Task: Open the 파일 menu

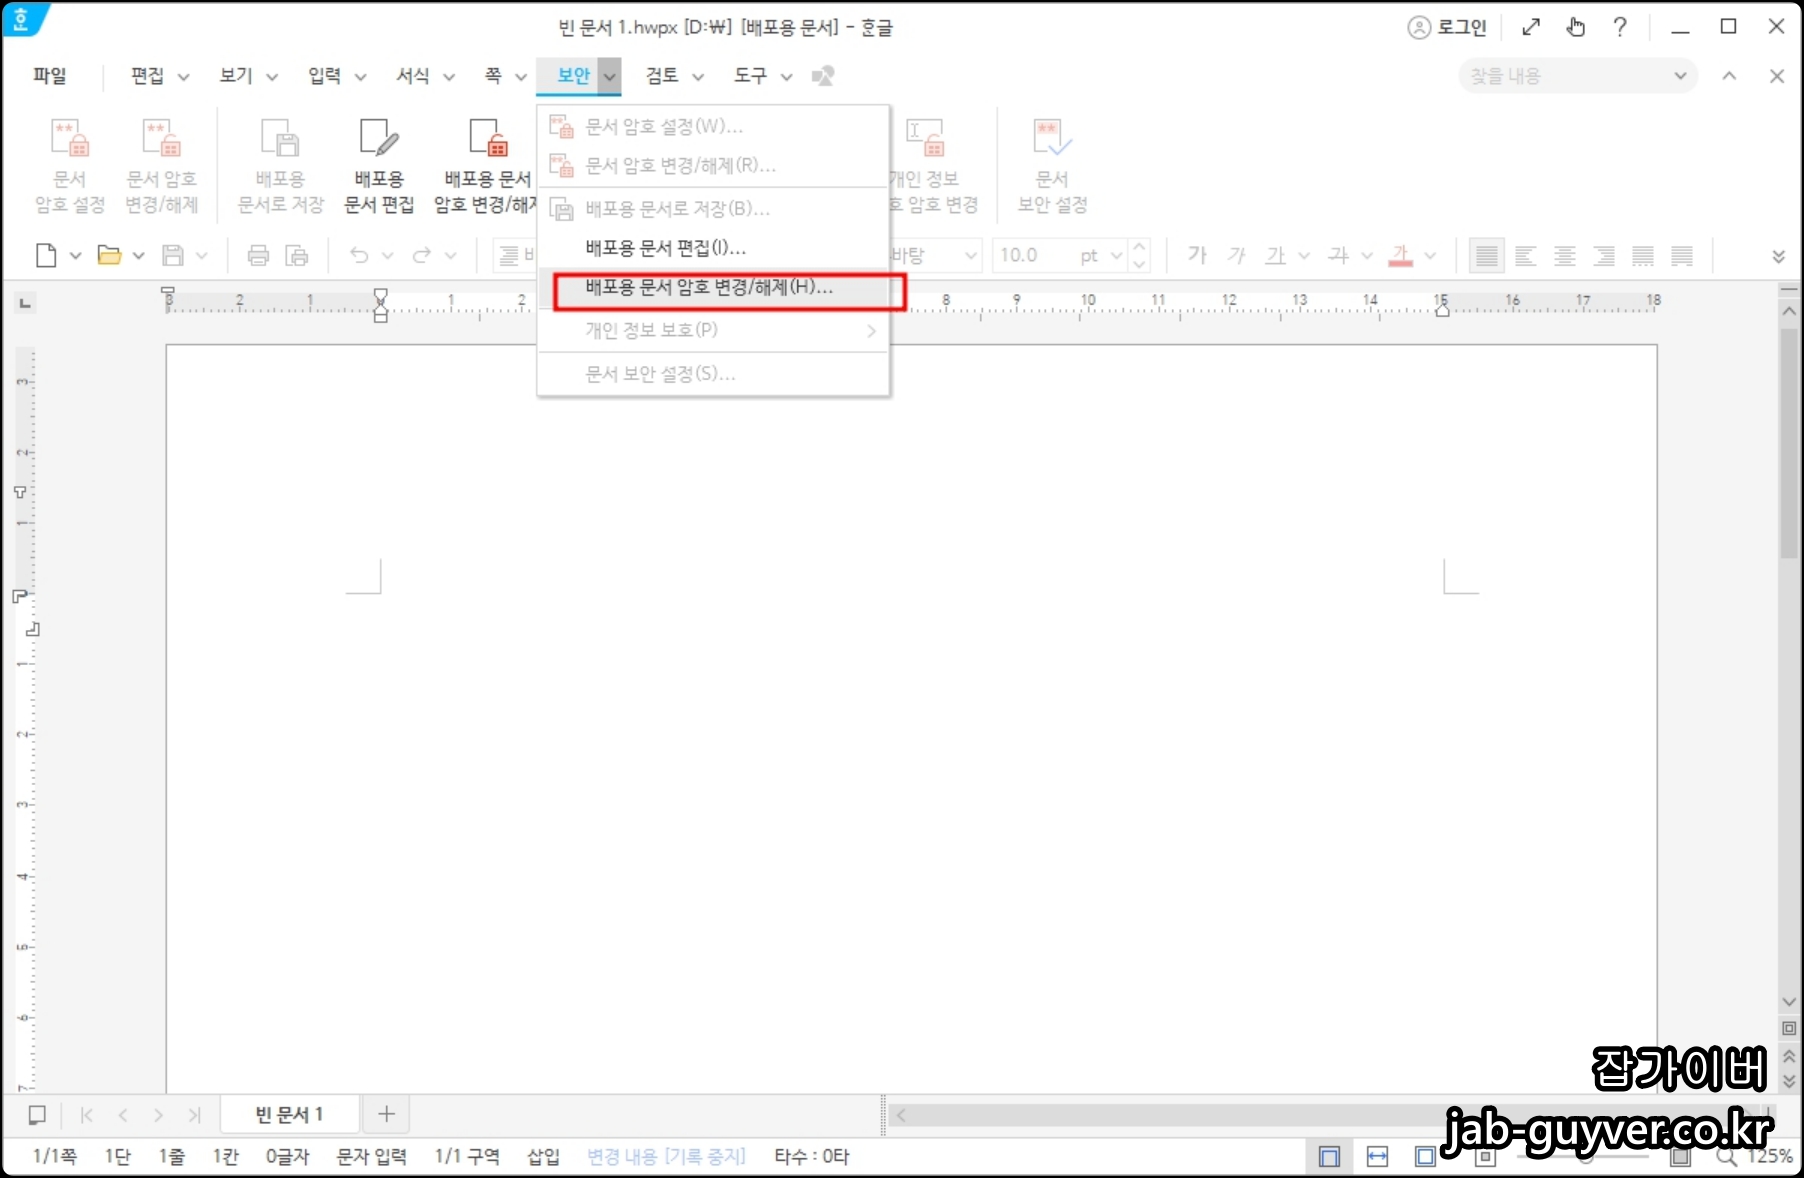Action: click(x=50, y=76)
